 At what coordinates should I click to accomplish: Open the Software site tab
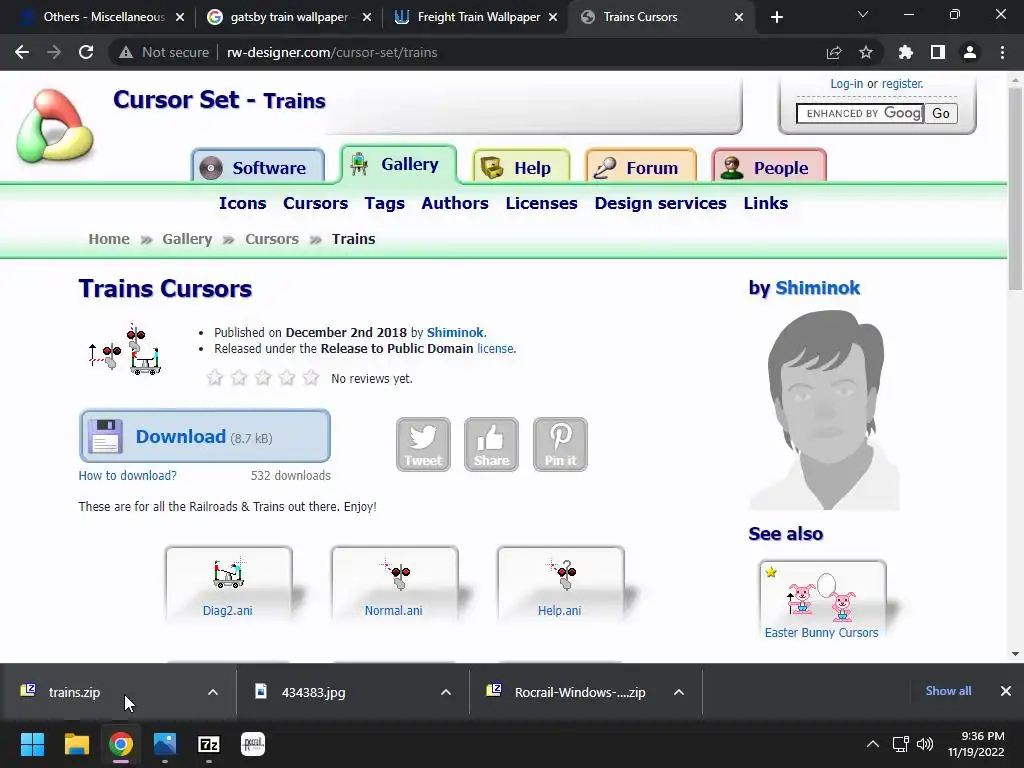[258, 167]
